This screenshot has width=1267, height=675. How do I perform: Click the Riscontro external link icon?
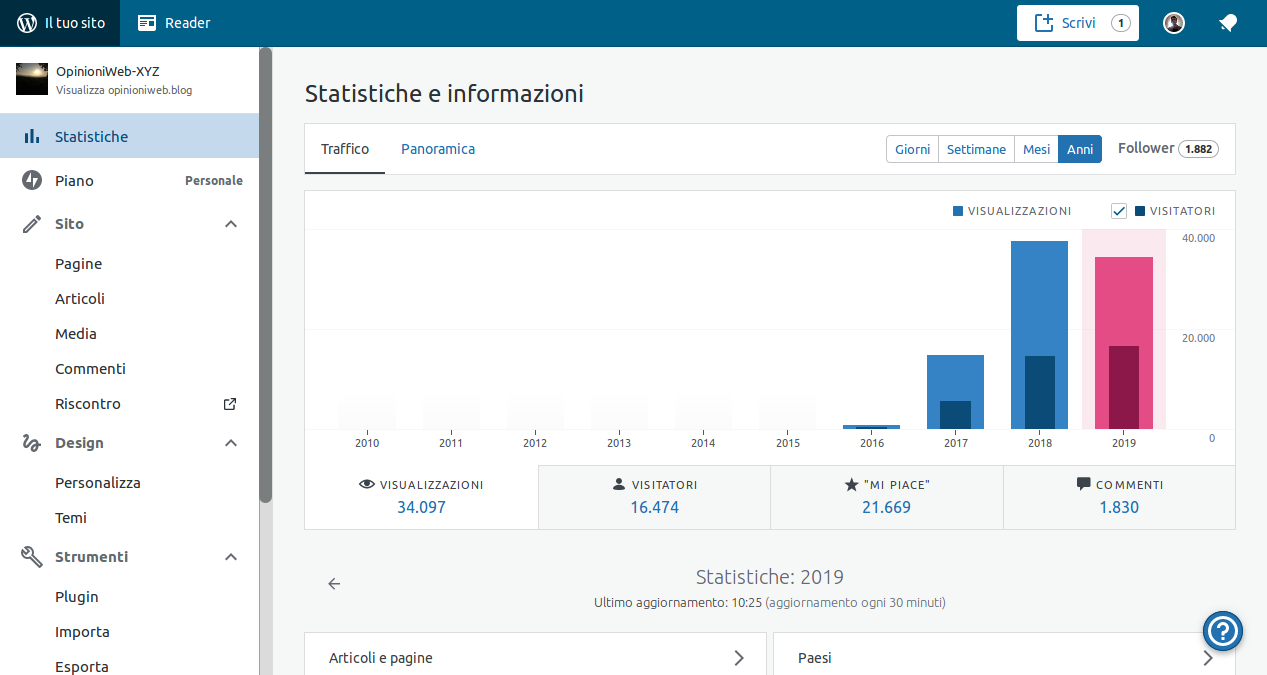[x=229, y=403]
